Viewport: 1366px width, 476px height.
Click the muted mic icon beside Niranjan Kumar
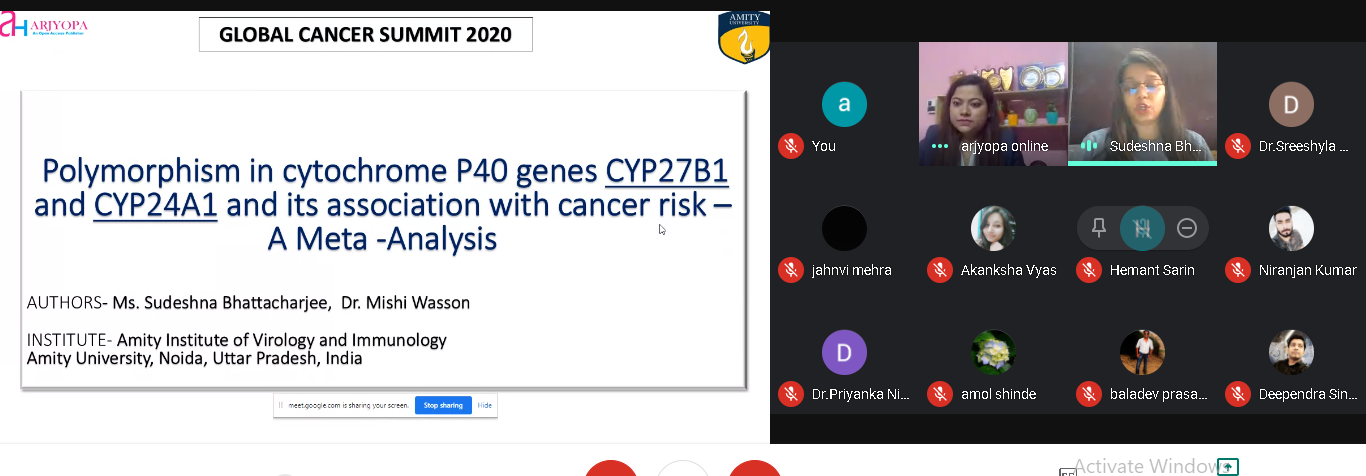(x=1238, y=270)
